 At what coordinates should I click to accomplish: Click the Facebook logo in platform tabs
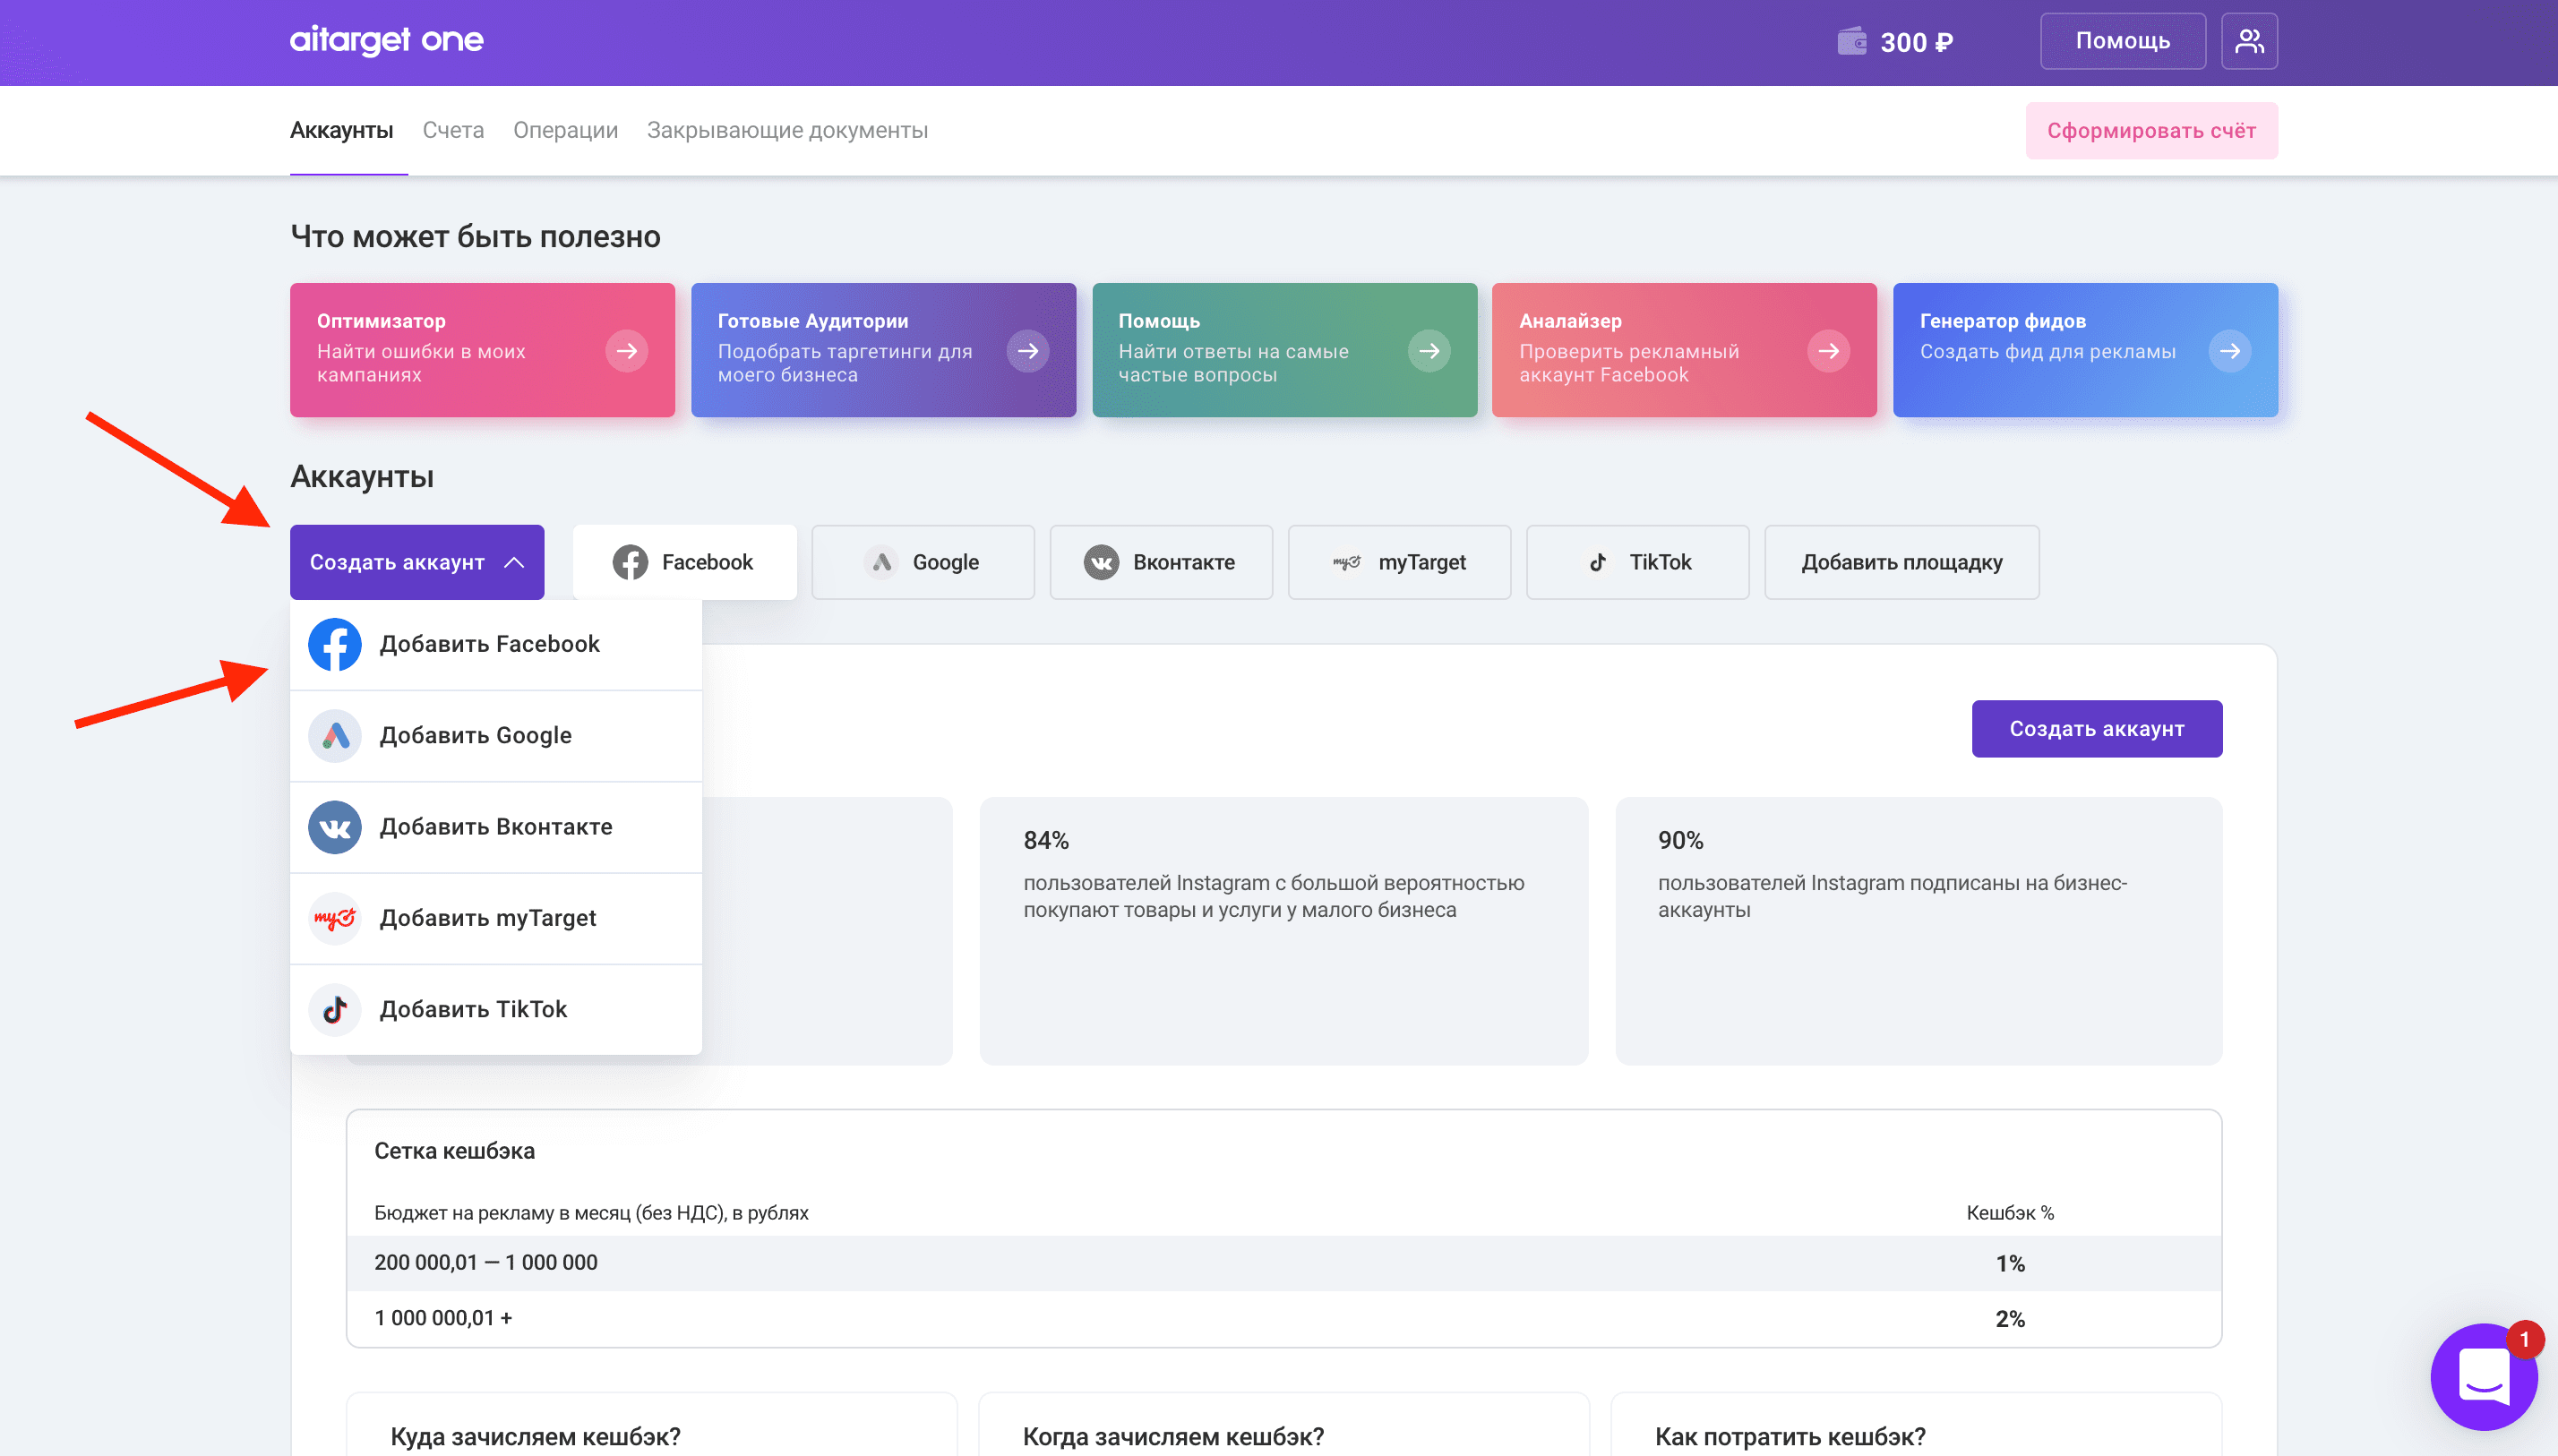pyautogui.click(x=630, y=562)
